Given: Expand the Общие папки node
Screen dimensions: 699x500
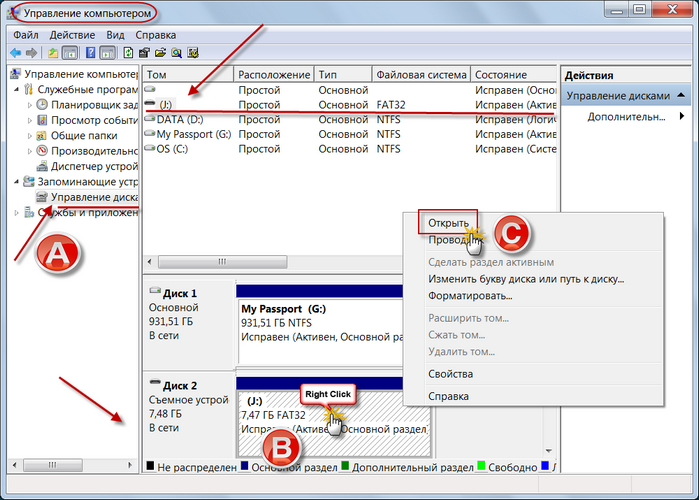Looking at the screenshot, I should [x=30, y=136].
